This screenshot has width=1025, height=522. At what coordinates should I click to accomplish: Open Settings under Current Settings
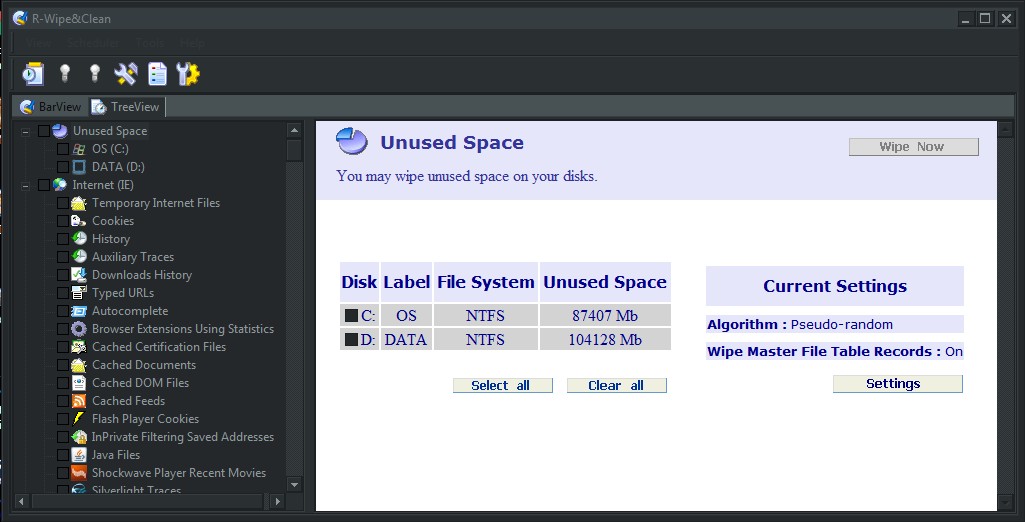click(898, 384)
